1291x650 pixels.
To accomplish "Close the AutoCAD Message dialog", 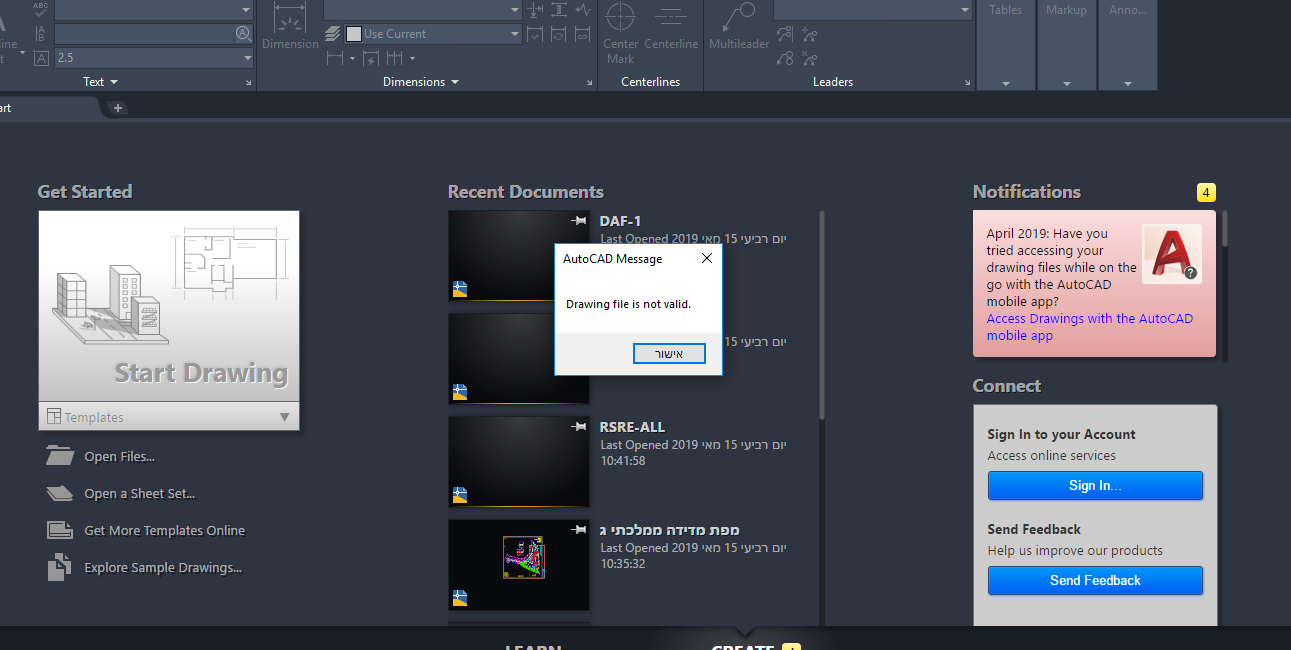I will tap(707, 258).
